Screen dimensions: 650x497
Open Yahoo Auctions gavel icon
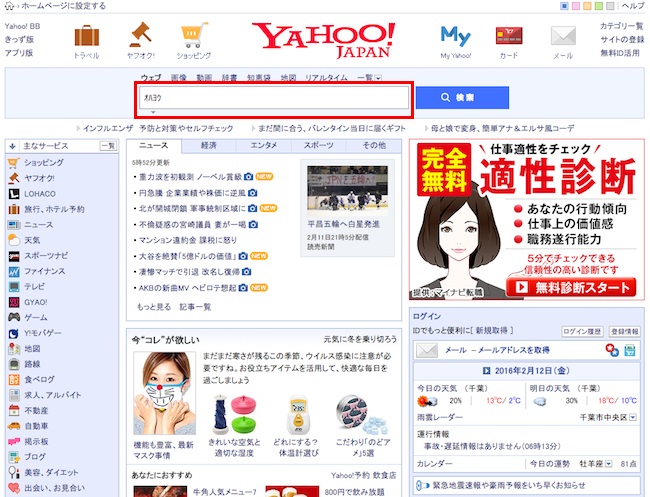point(140,35)
